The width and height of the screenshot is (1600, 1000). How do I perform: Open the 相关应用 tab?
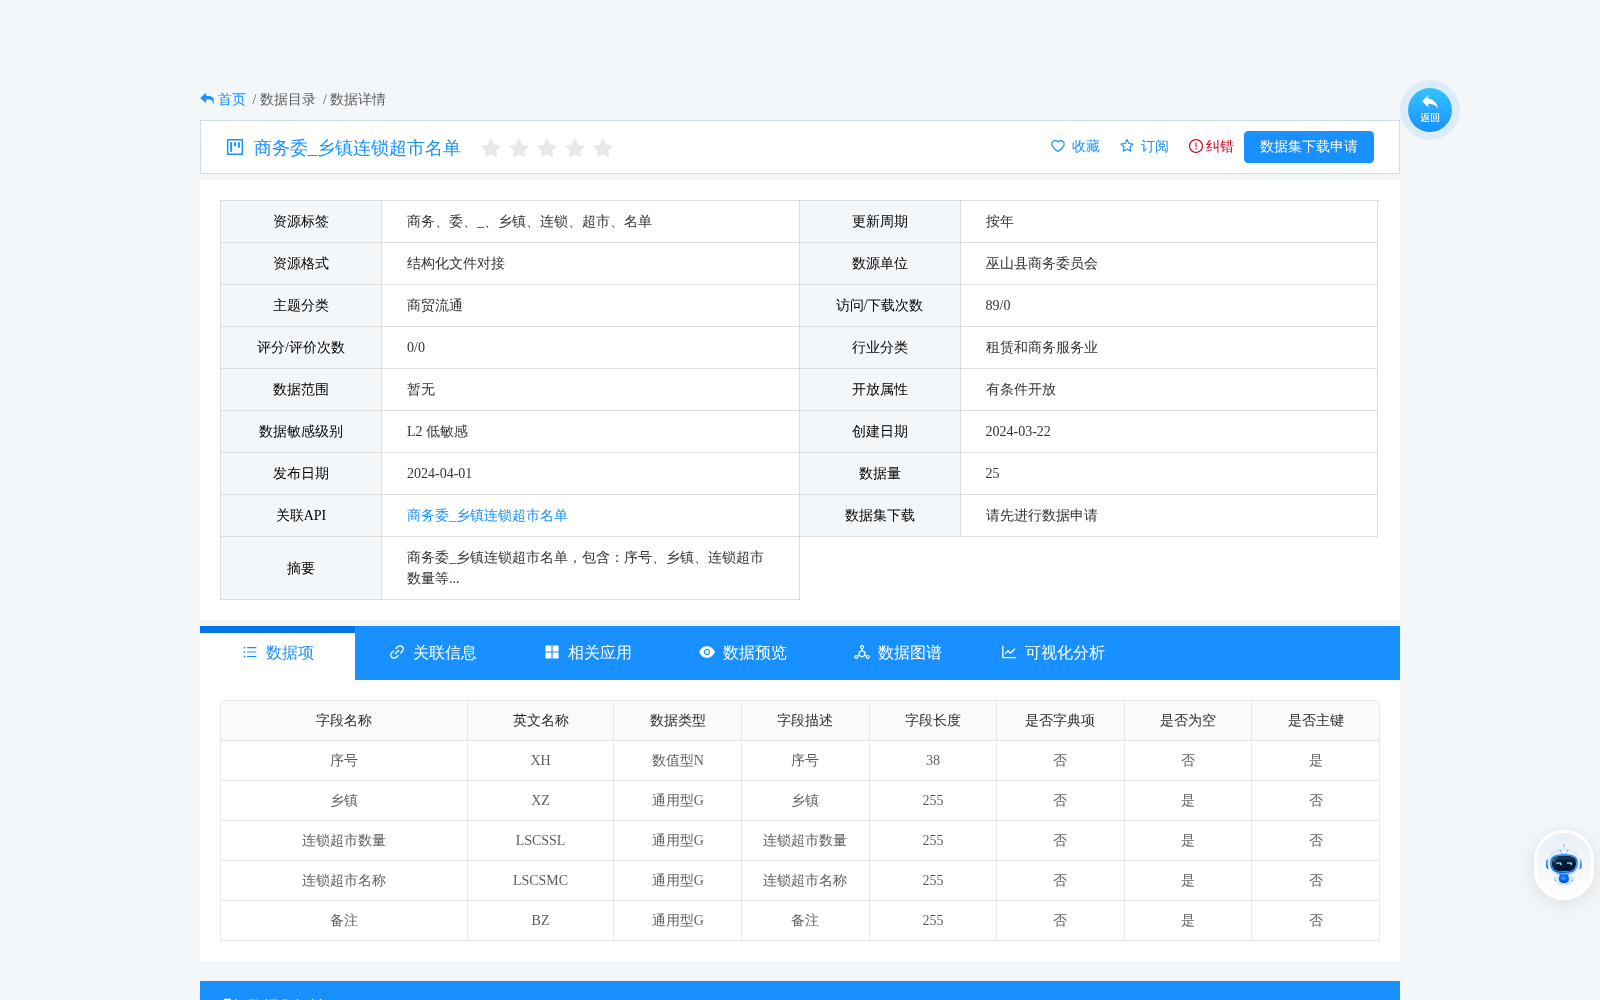tap(588, 653)
